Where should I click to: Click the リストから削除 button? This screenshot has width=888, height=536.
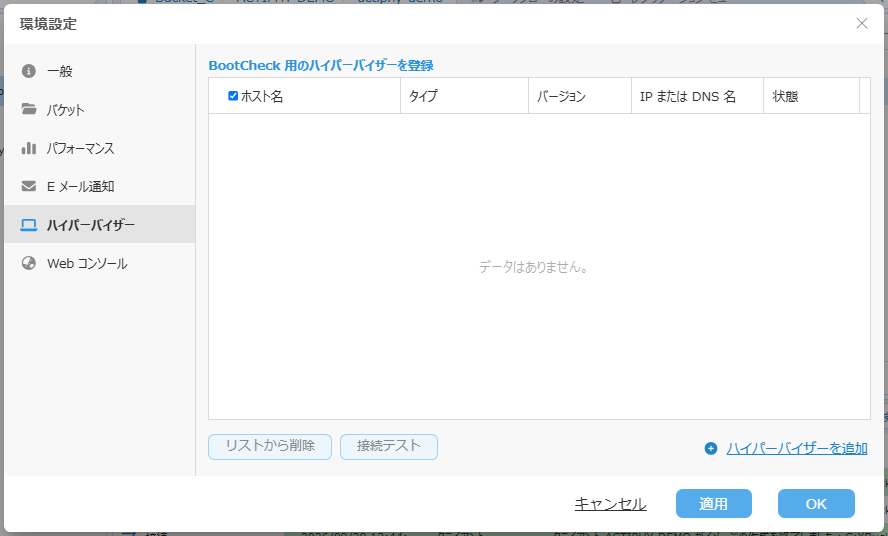coord(270,446)
